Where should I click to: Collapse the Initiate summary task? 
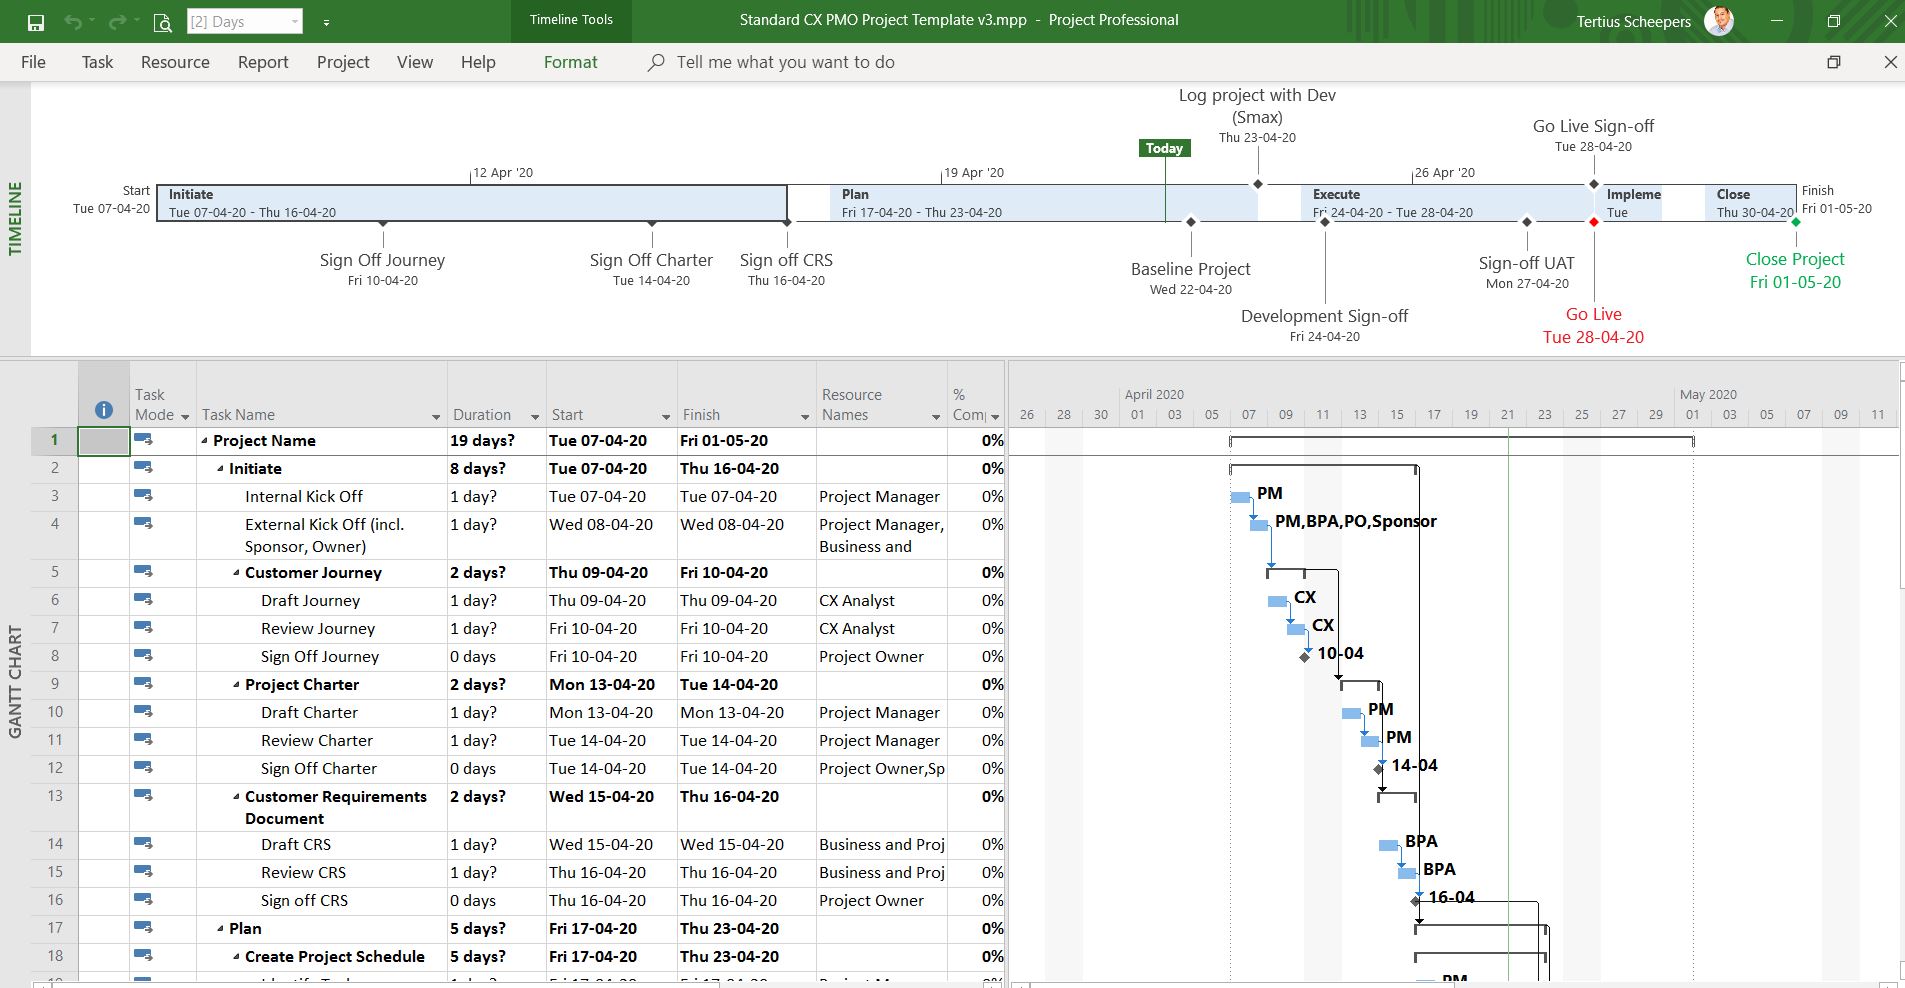pyautogui.click(x=221, y=469)
